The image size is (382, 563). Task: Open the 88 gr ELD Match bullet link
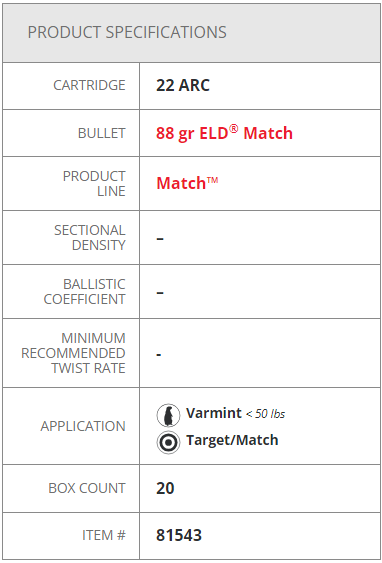tap(224, 133)
